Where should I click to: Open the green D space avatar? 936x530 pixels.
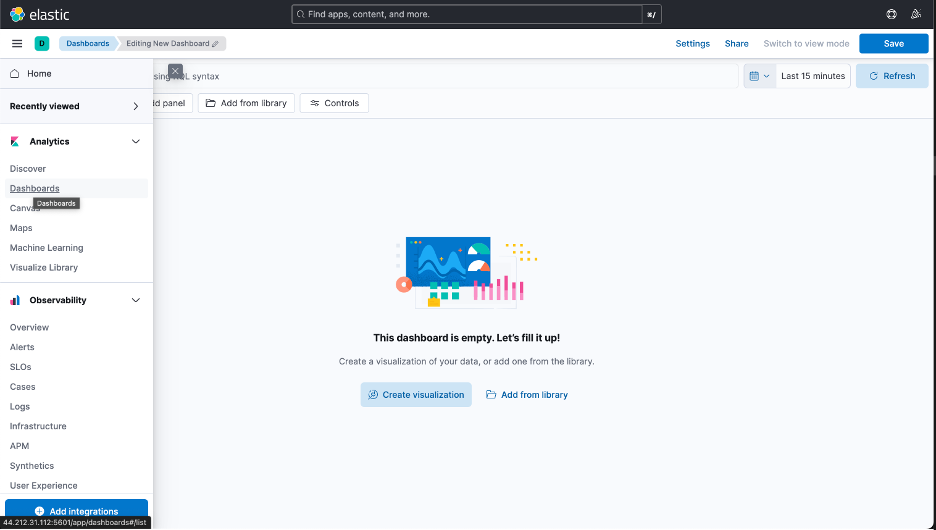(x=42, y=44)
